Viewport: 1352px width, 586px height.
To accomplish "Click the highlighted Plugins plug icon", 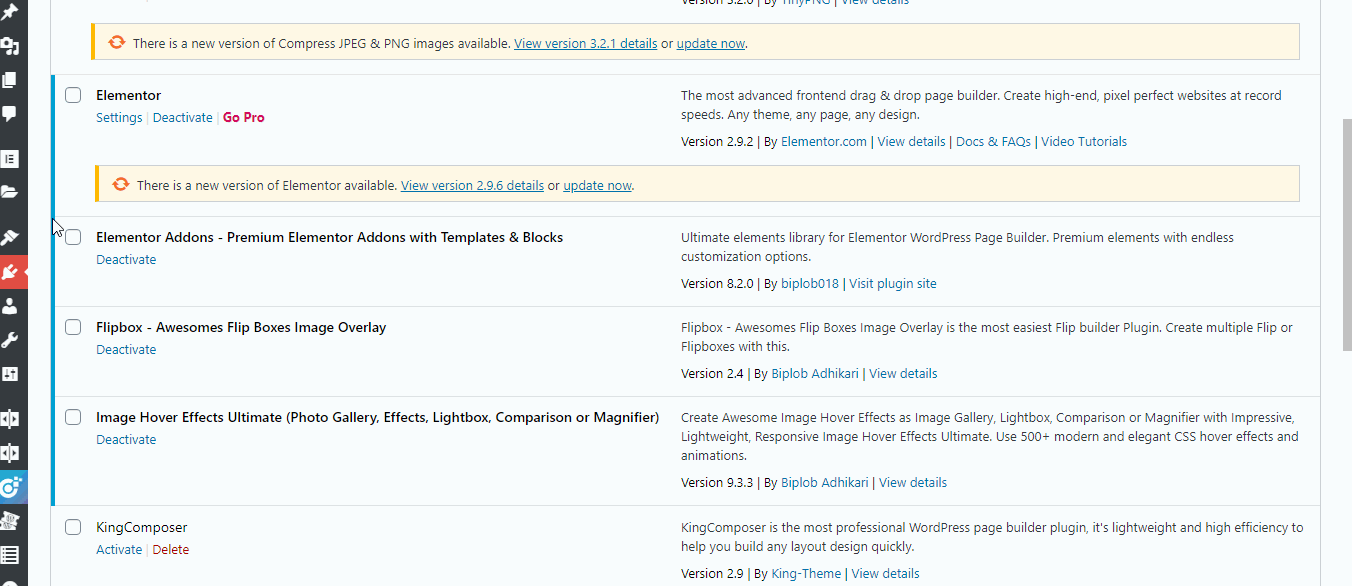I will click(x=10, y=272).
